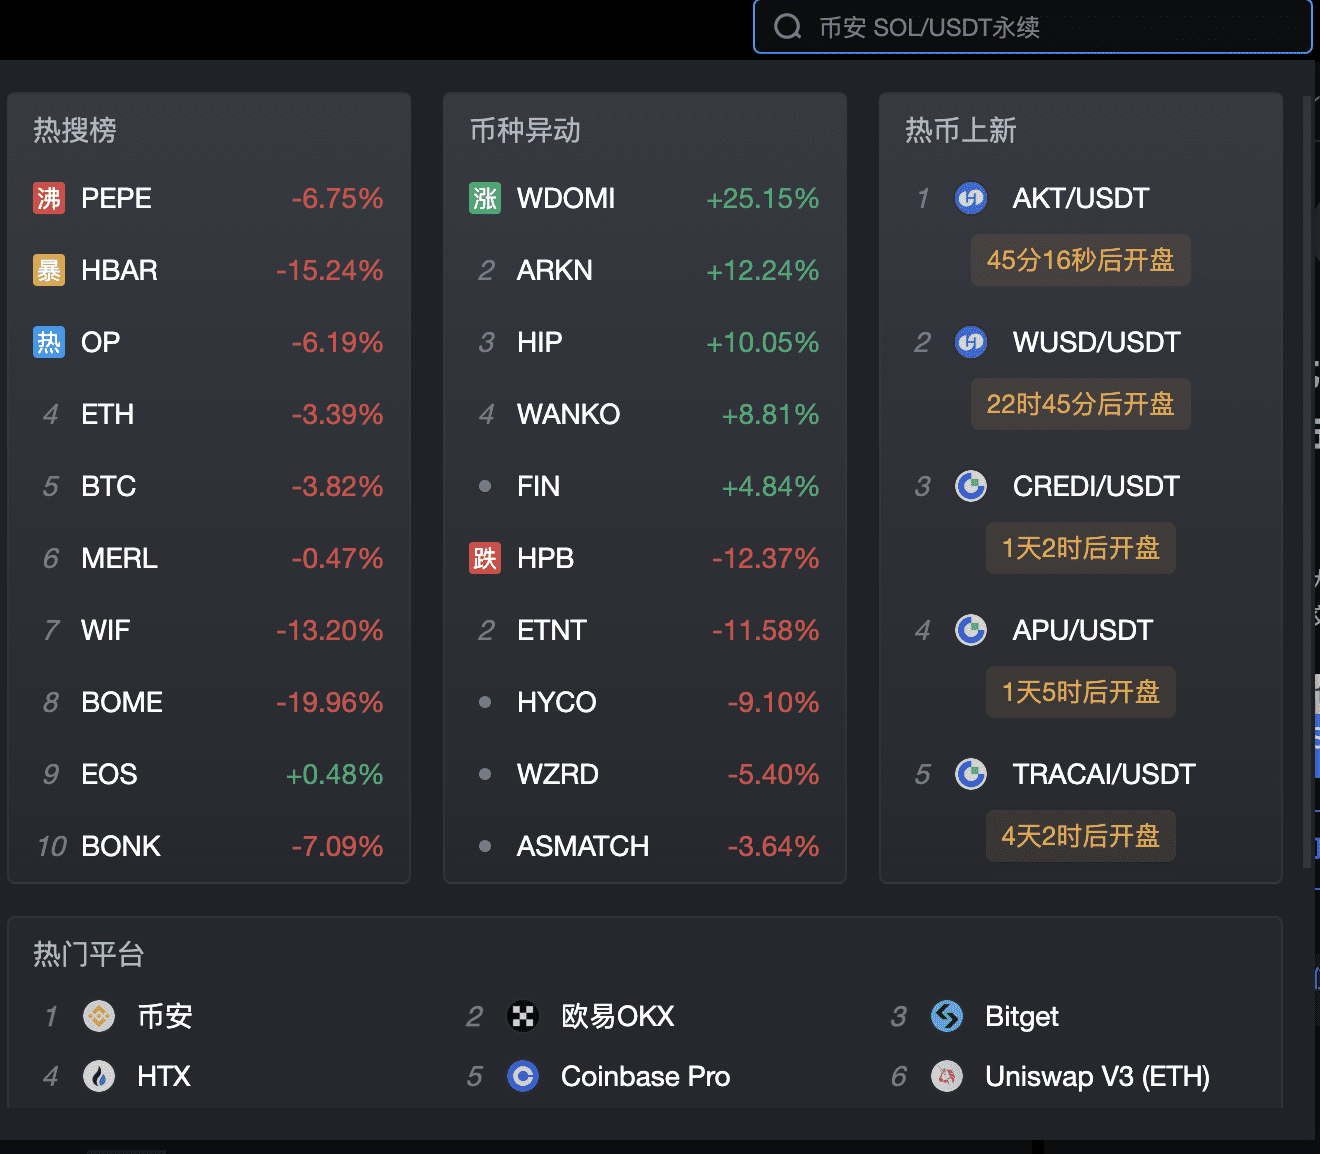This screenshot has height=1154, width=1320.
Task: Click the 45分16秒后开盘 countdown badge
Action: [1081, 260]
